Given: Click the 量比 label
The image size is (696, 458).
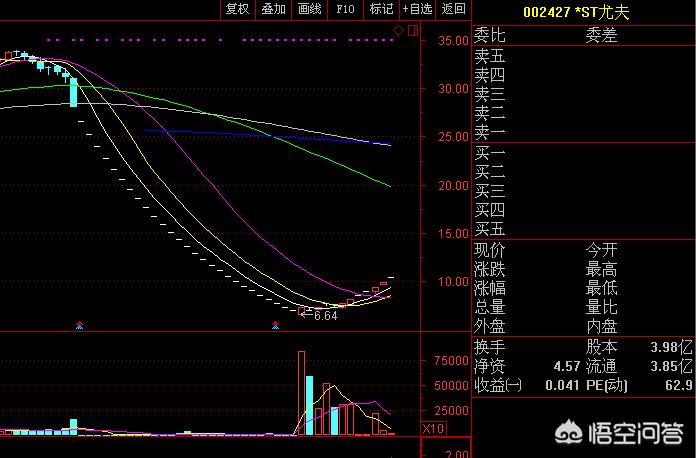Looking at the screenshot, I should click(601, 307).
